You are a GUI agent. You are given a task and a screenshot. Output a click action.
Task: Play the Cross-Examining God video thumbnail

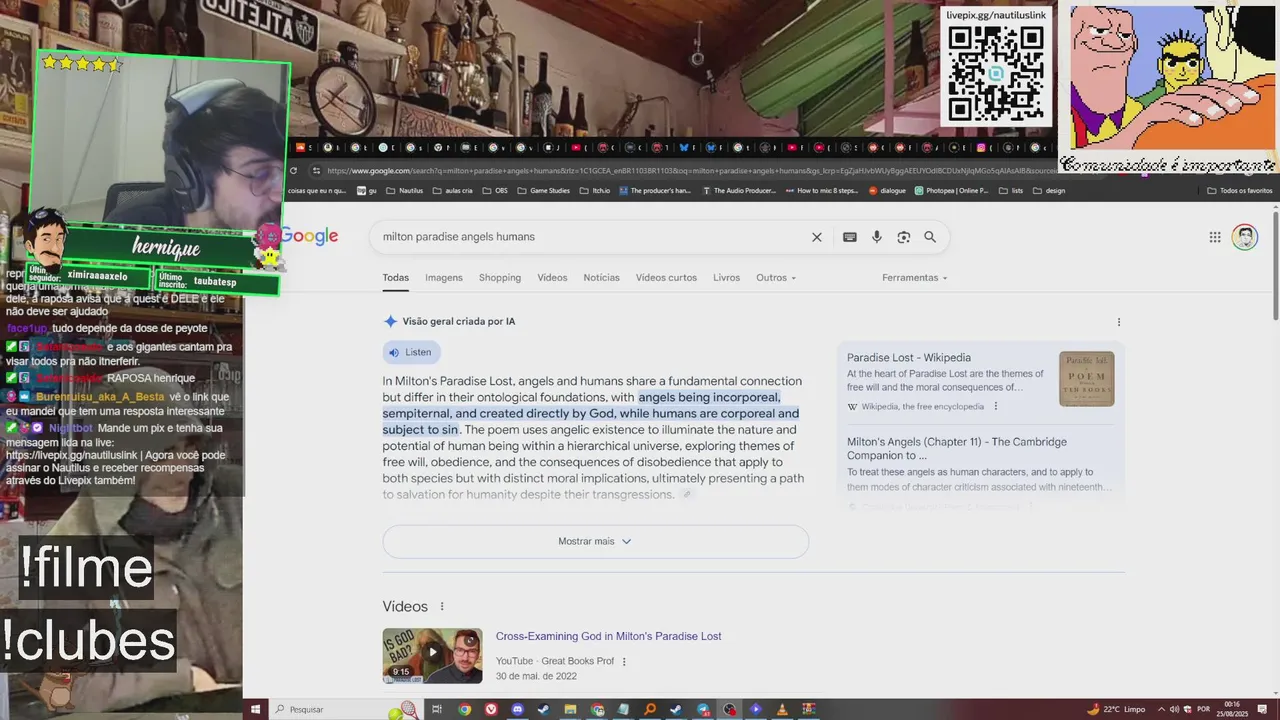(432, 655)
